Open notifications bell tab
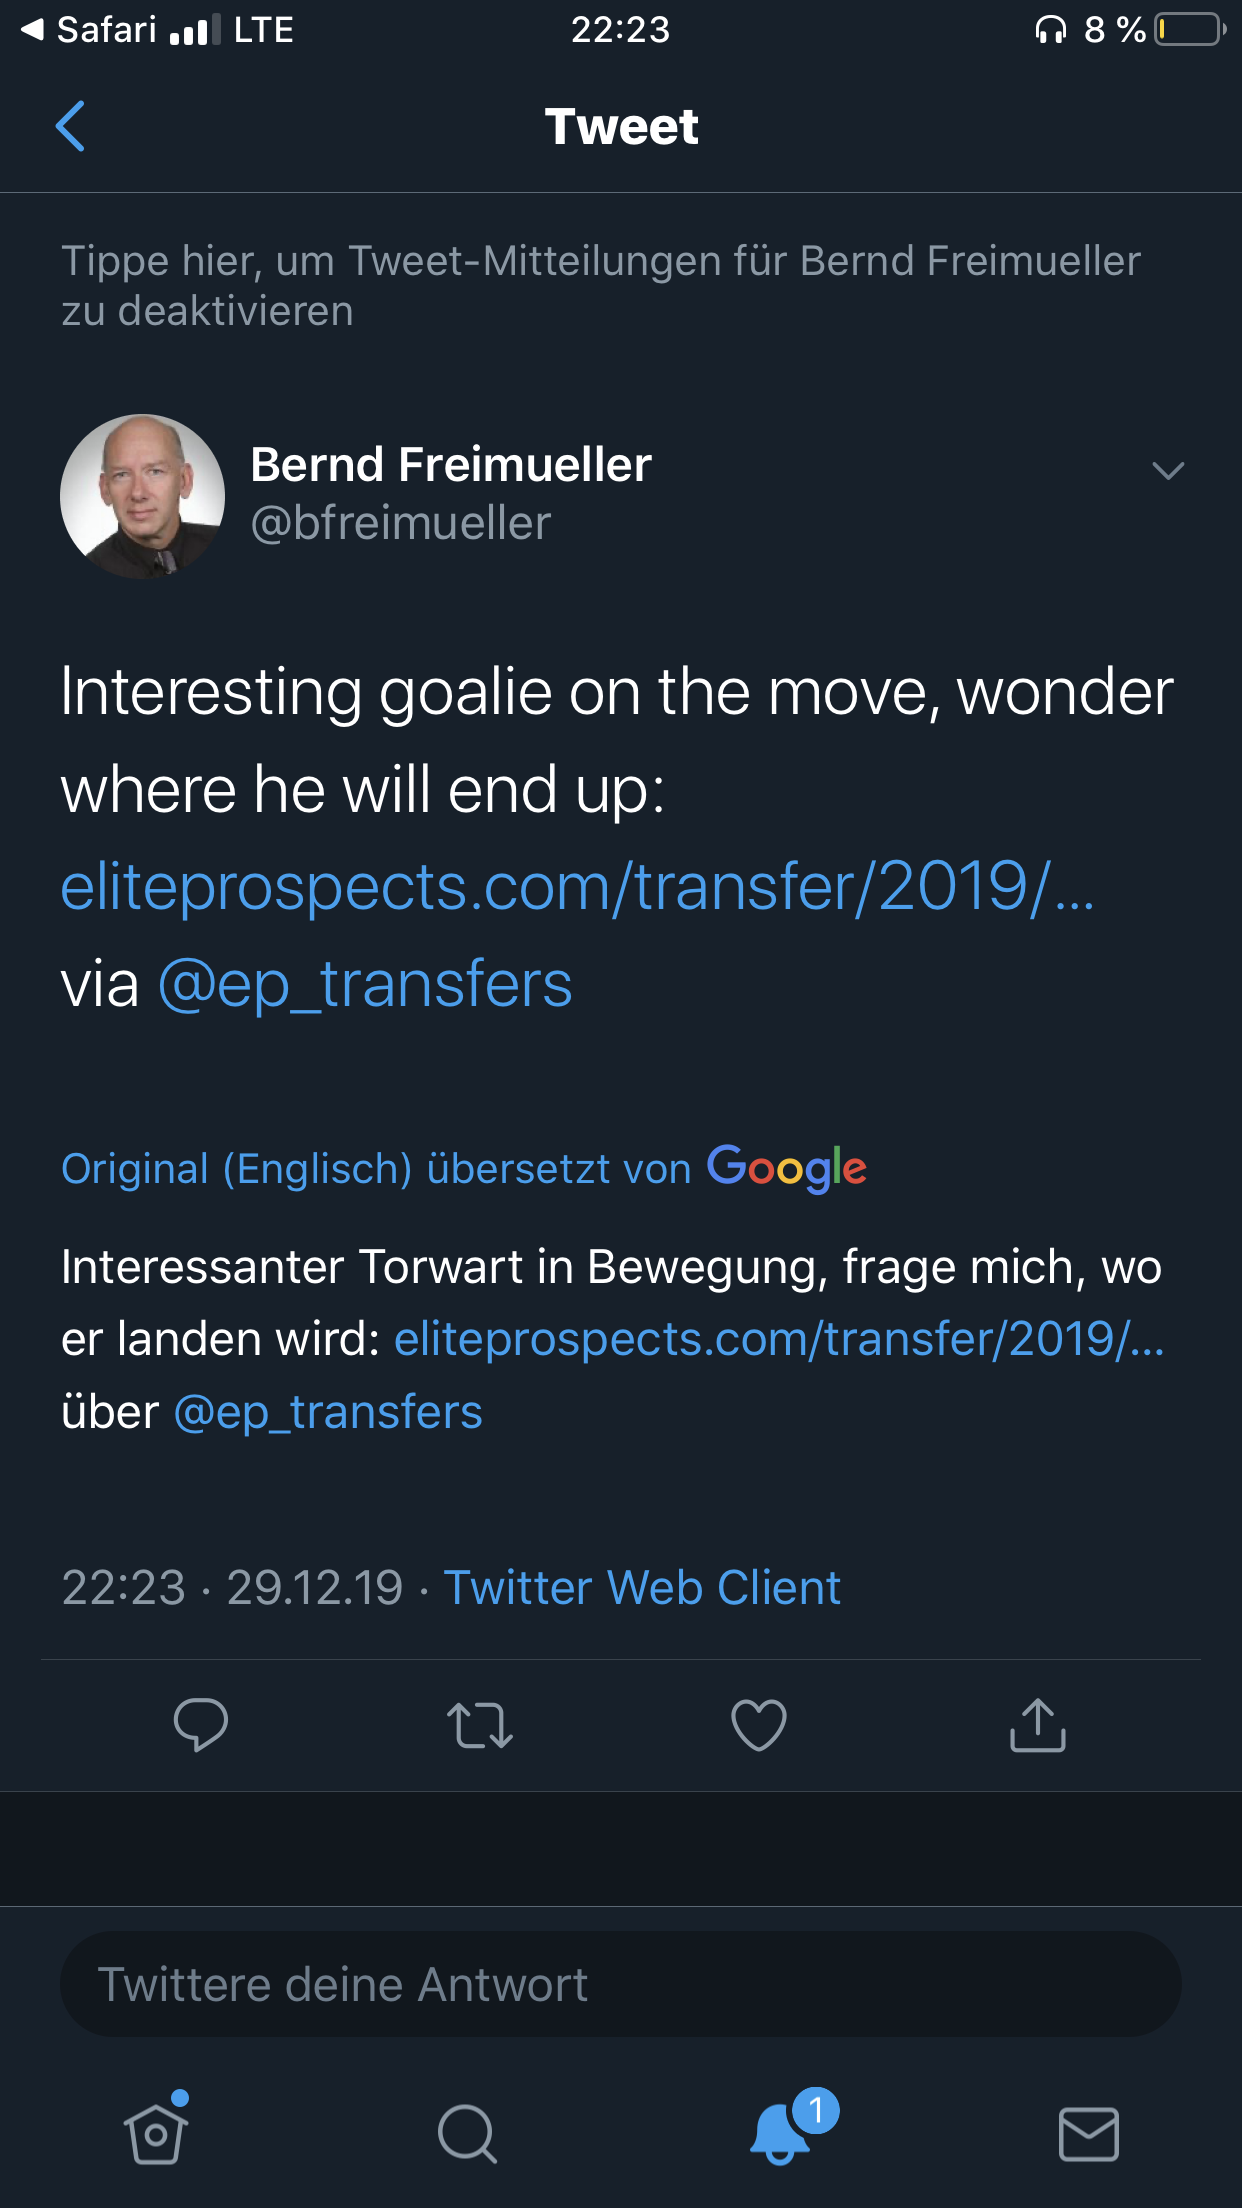 (781, 2132)
